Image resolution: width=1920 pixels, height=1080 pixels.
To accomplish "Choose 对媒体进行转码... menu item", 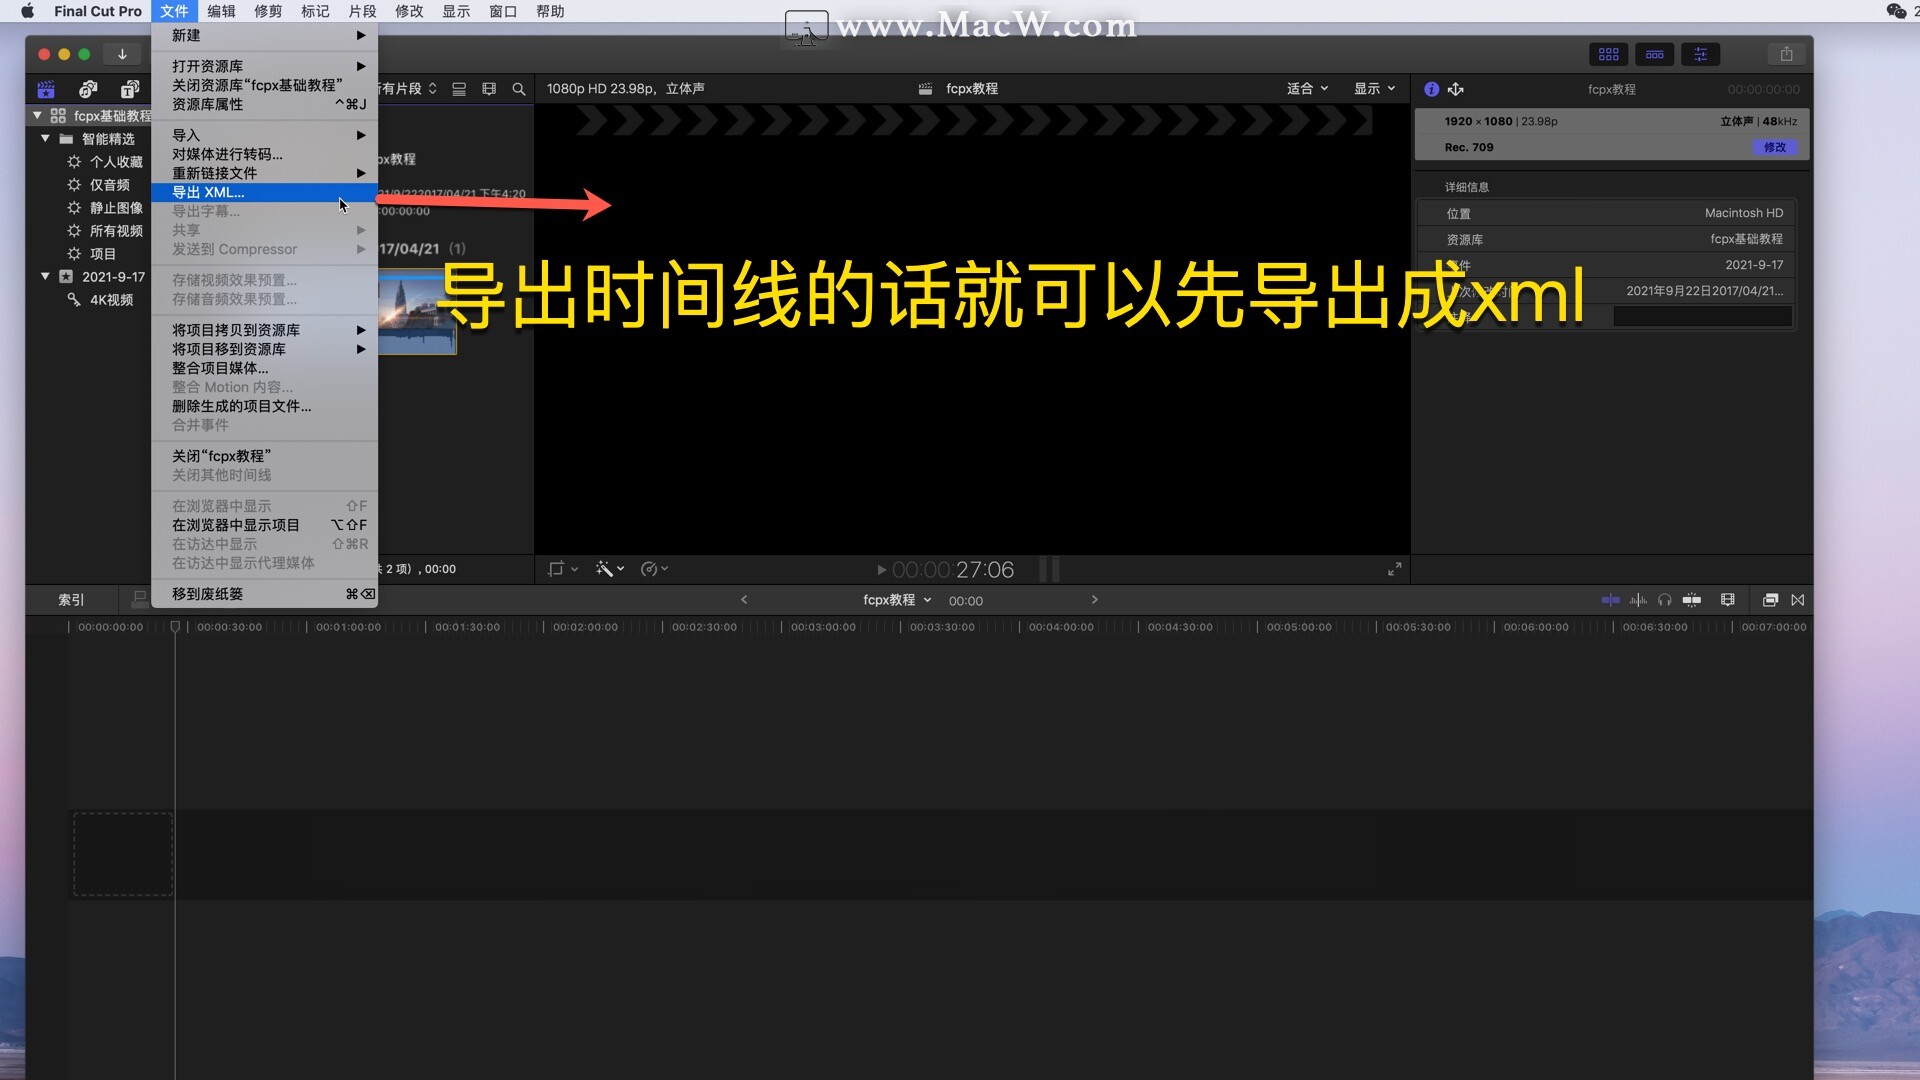I will click(264, 154).
